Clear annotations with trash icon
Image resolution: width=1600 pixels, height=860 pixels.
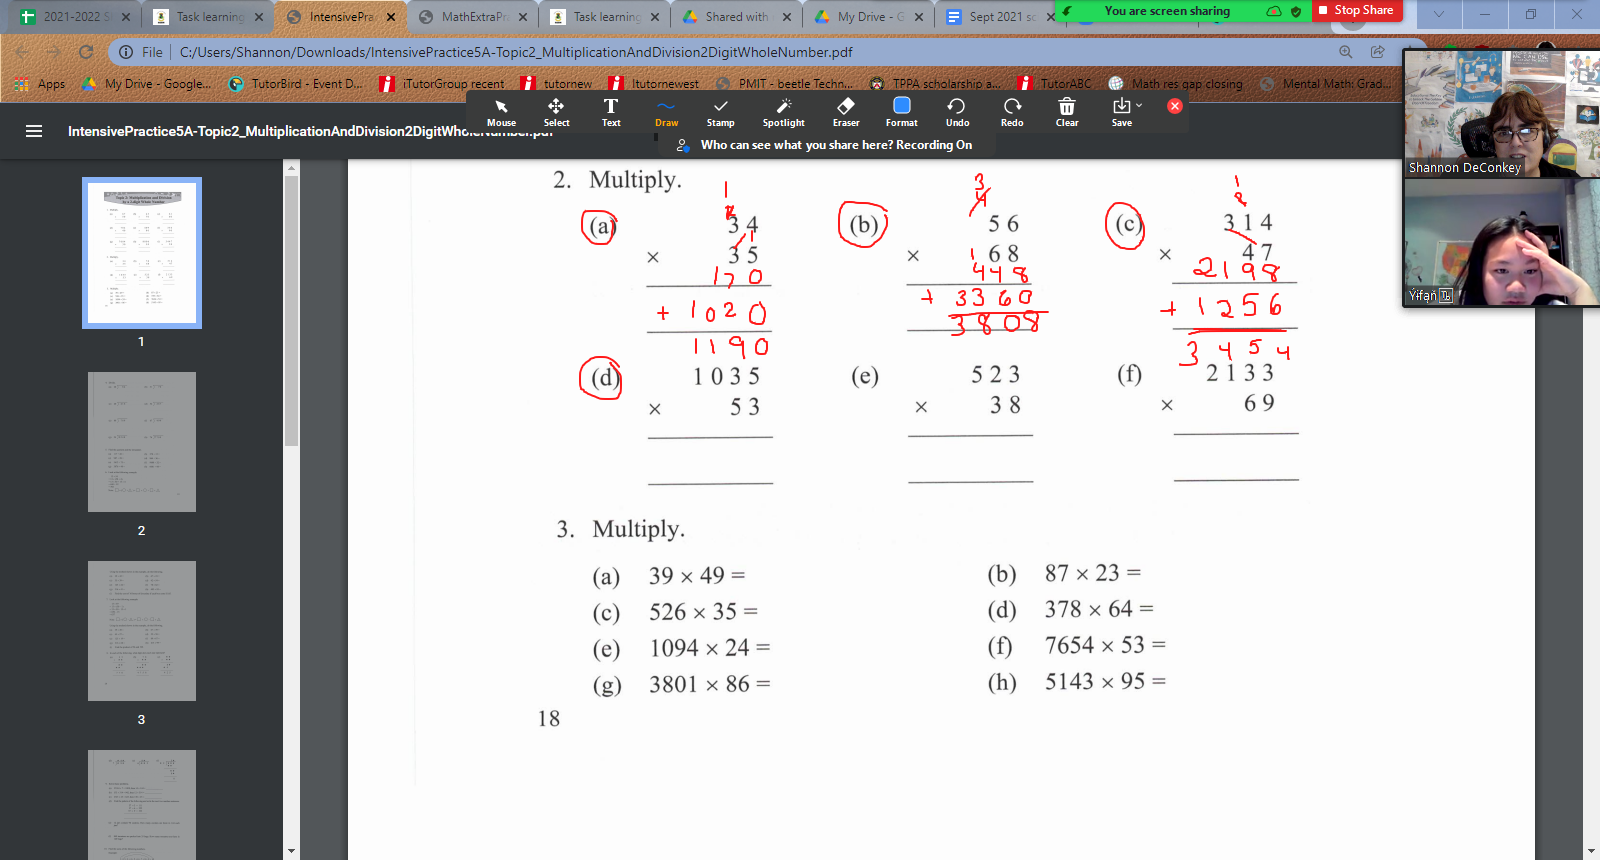pyautogui.click(x=1067, y=112)
